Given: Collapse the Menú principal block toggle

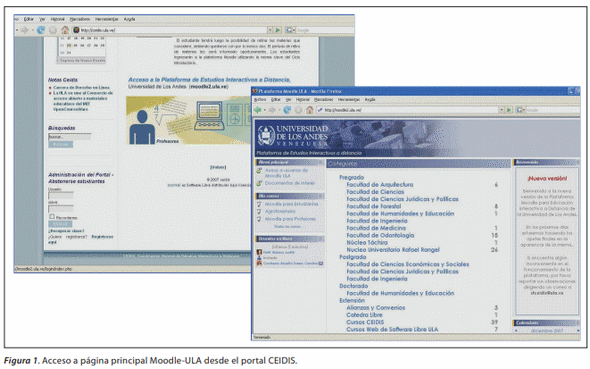Looking at the screenshot, I should pyautogui.click(x=321, y=162).
